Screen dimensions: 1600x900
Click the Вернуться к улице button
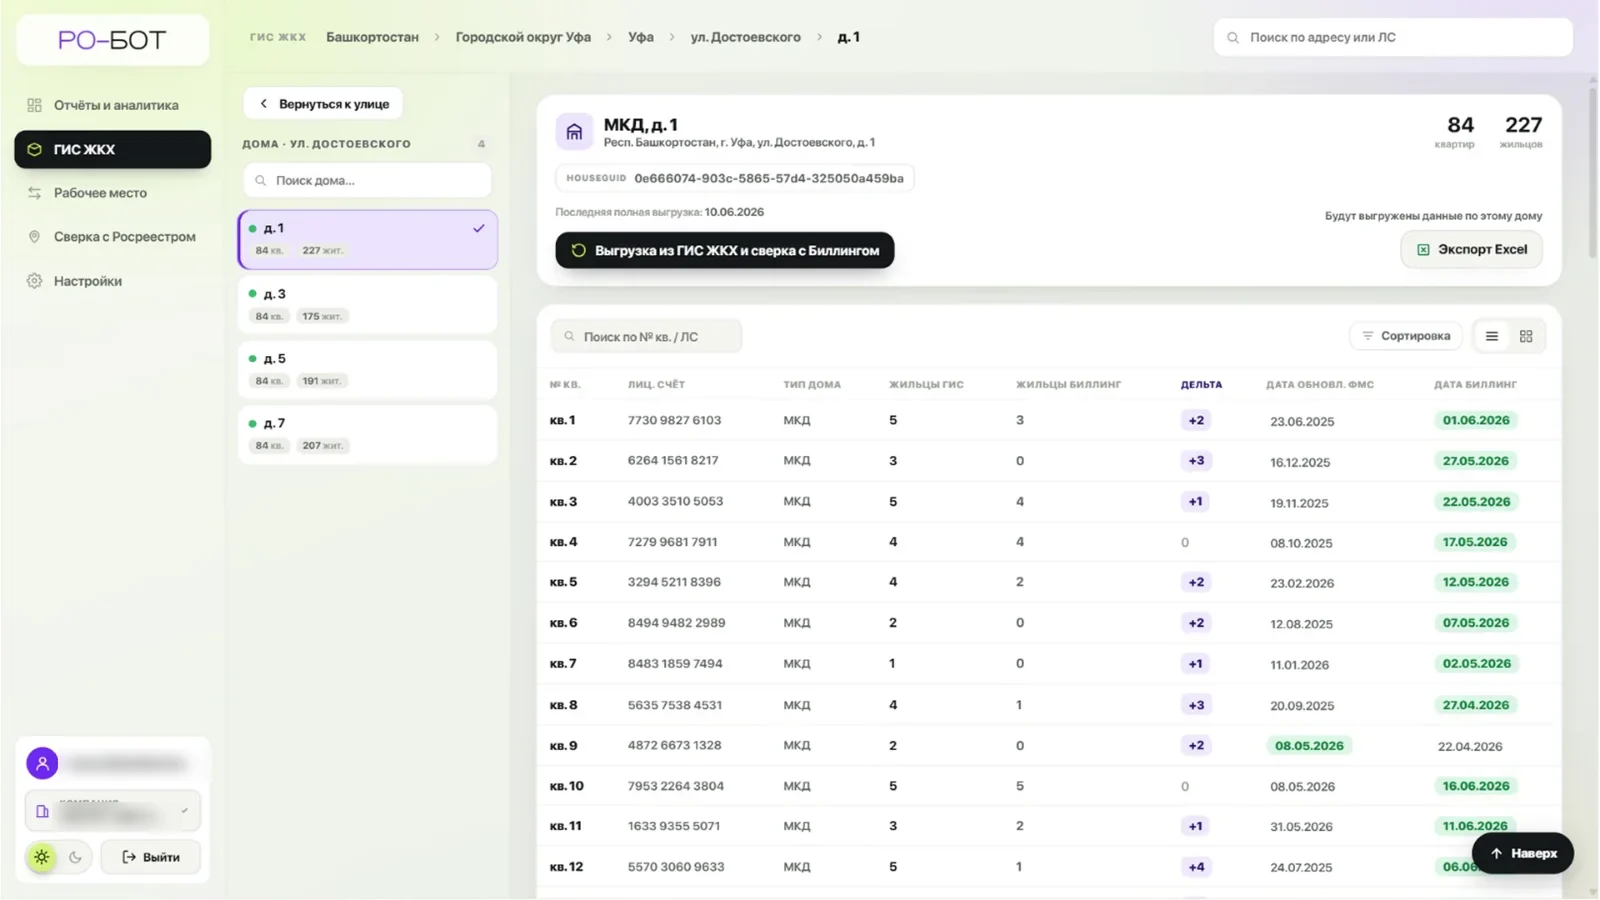point(323,104)
